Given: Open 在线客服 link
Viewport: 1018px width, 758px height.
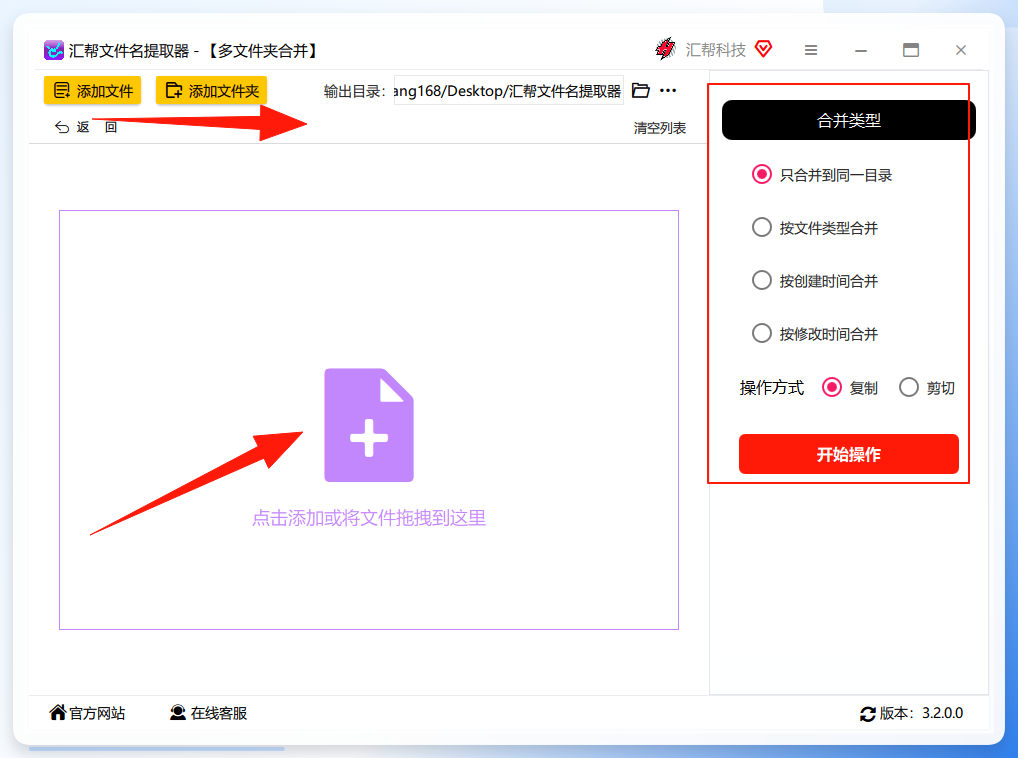Looking at the screenshot, I should (x=208, y=713).
